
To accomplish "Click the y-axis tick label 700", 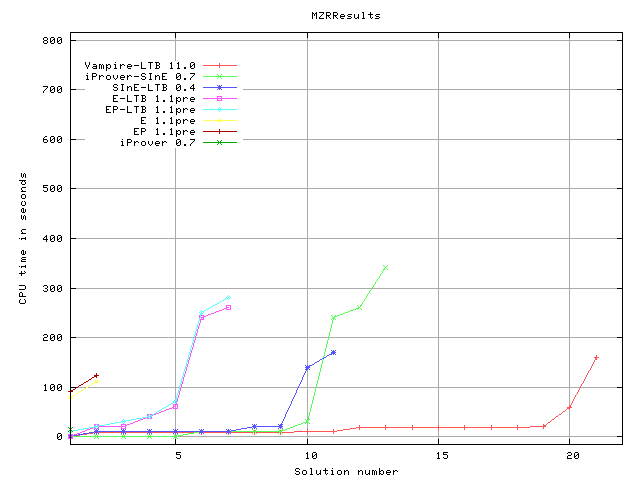I will 52,89.
